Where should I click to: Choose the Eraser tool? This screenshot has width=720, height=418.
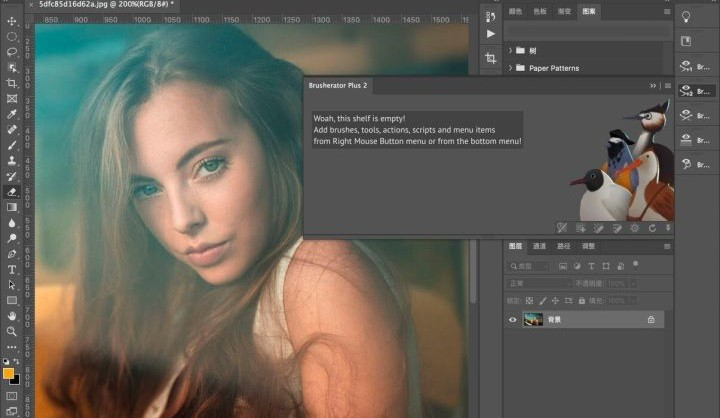coord(11,192)
